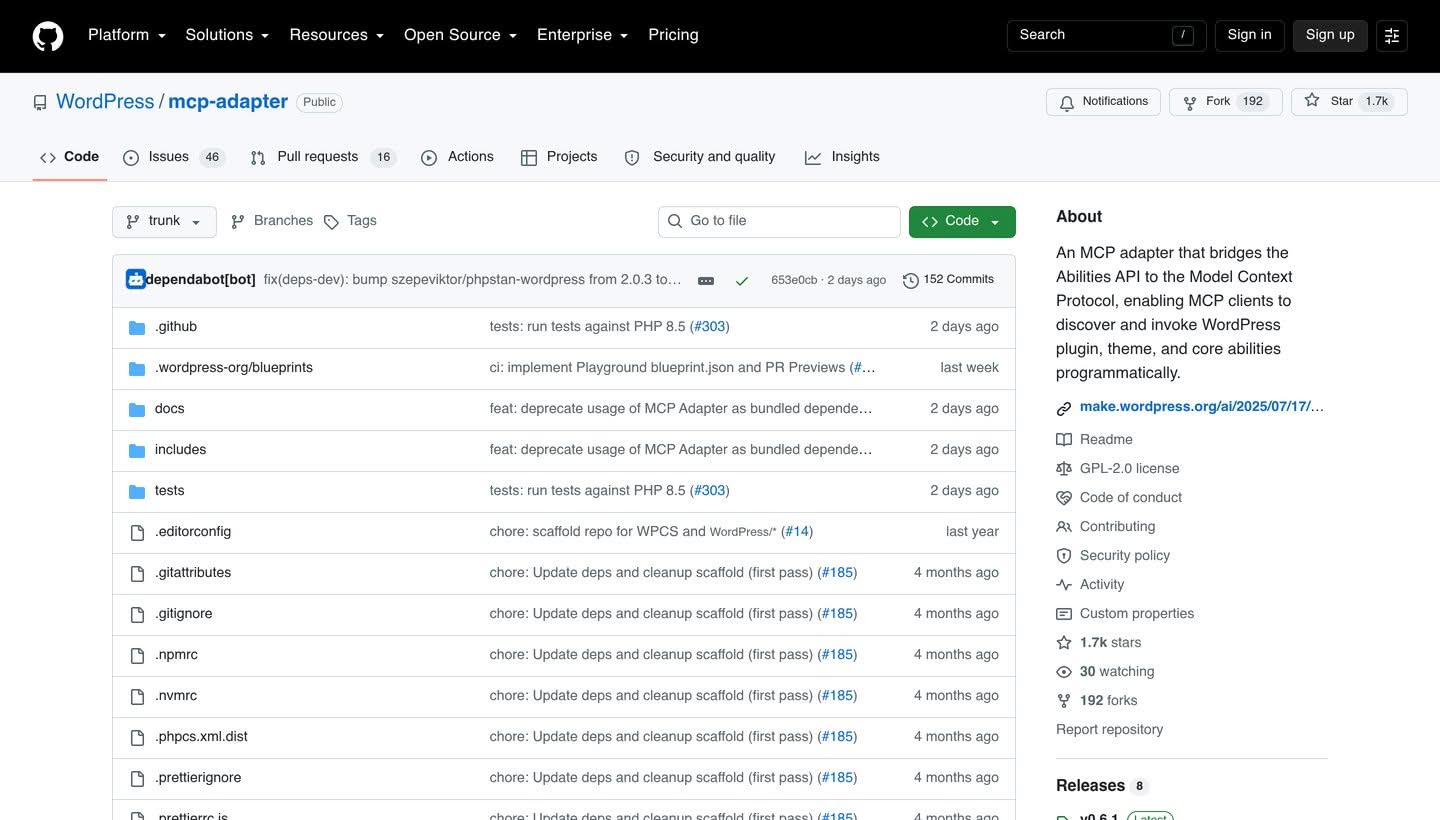Click the dependabot avatar icon

(136, 280)
